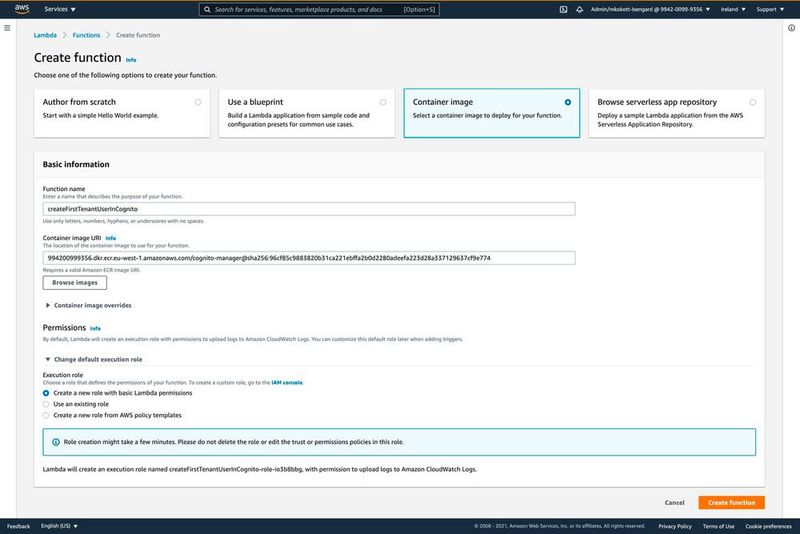This screenshot has width=800, height=534.
Task: Open the Services dropdown menu
Action: tap(60, 9)
